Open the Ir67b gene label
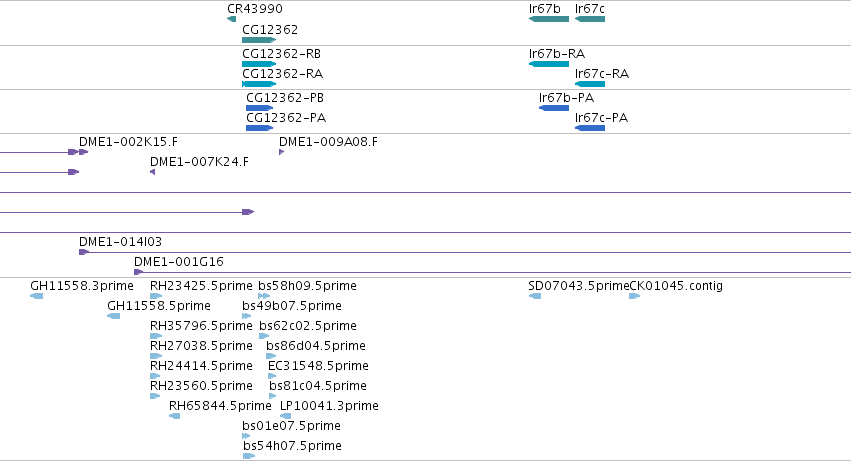 [544, 9]
